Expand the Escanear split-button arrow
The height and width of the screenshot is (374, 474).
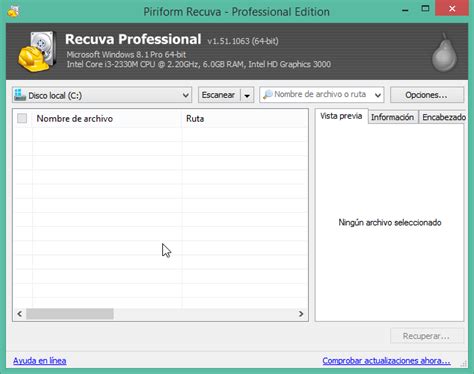247,95
